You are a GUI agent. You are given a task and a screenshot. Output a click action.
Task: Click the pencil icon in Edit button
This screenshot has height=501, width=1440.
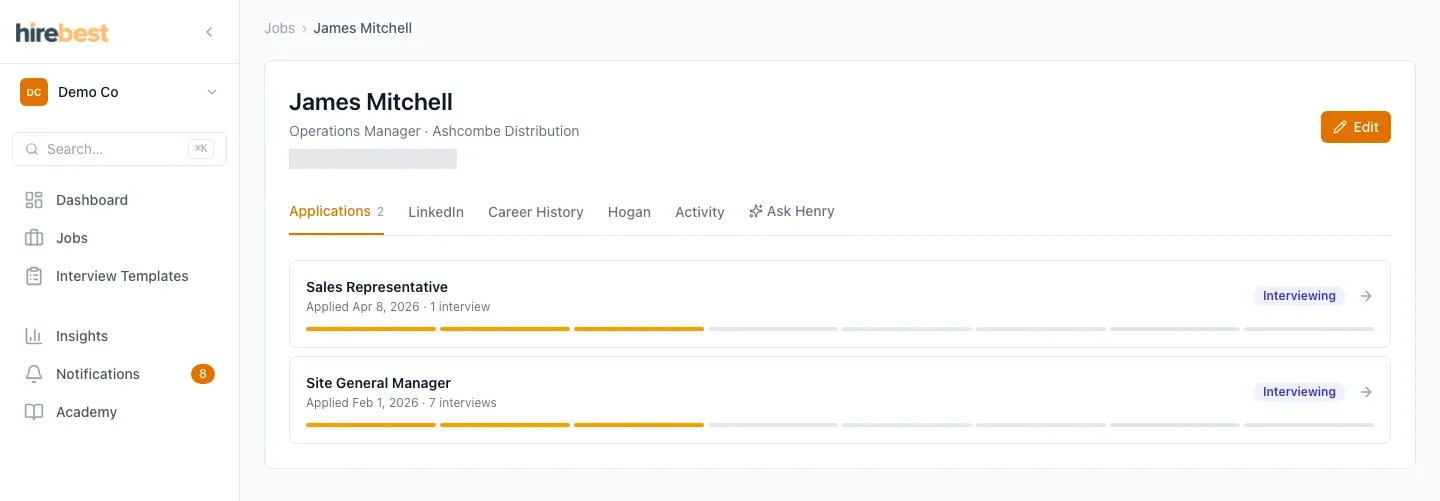[x=1340, y=127]
